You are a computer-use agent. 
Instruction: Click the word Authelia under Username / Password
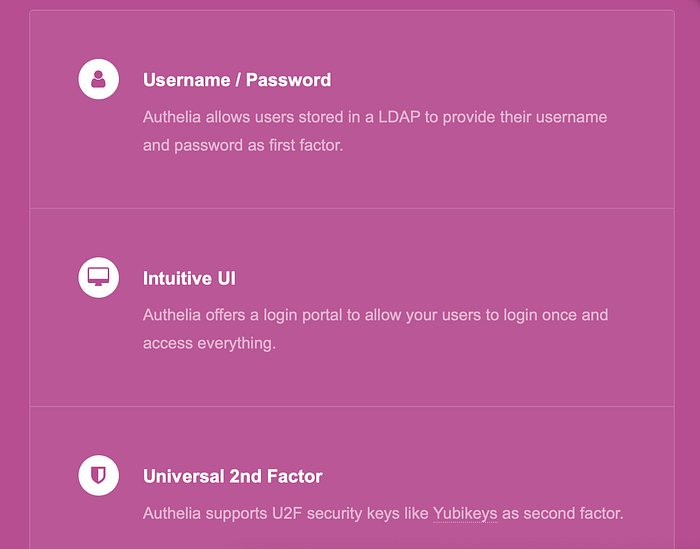[x=172, y=117]
